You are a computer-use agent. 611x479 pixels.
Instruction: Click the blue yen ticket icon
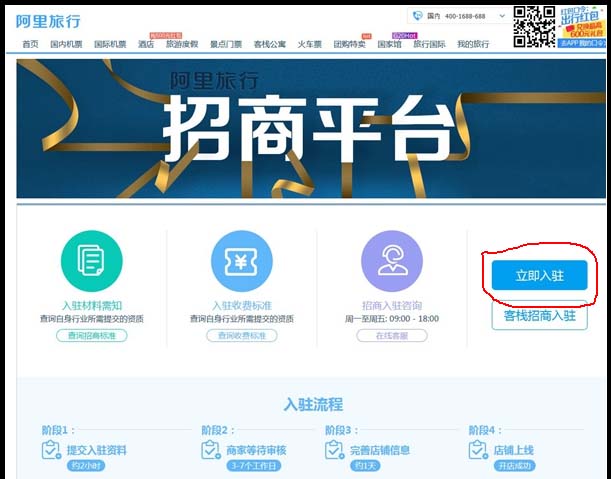click(242, 261)
